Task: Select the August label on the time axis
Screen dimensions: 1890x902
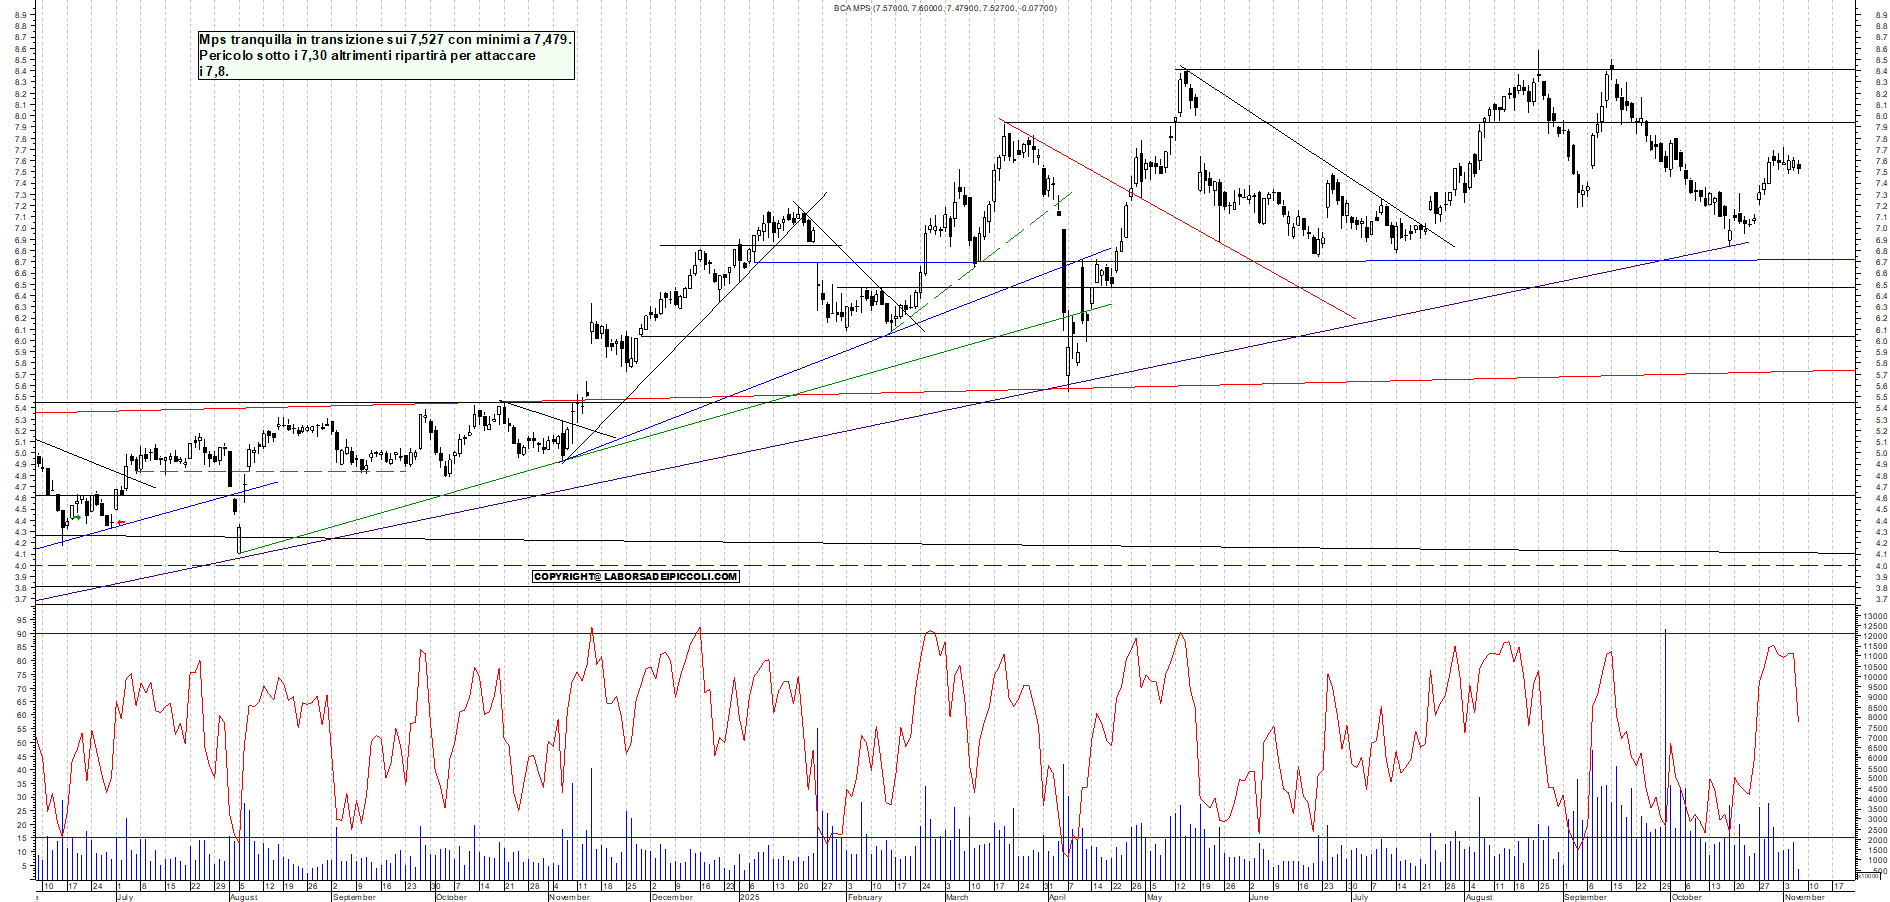Action: click(x=243, y=898)
